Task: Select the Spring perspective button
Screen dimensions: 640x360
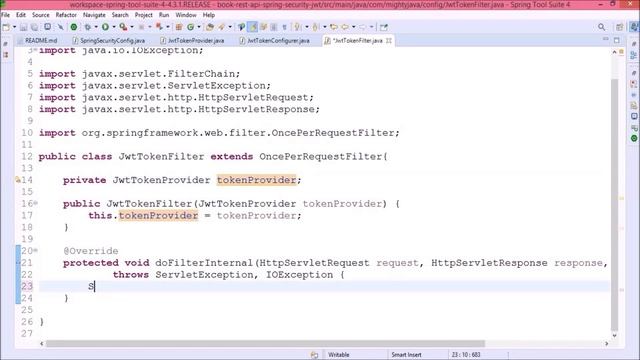Action: (x=634, y=27)
